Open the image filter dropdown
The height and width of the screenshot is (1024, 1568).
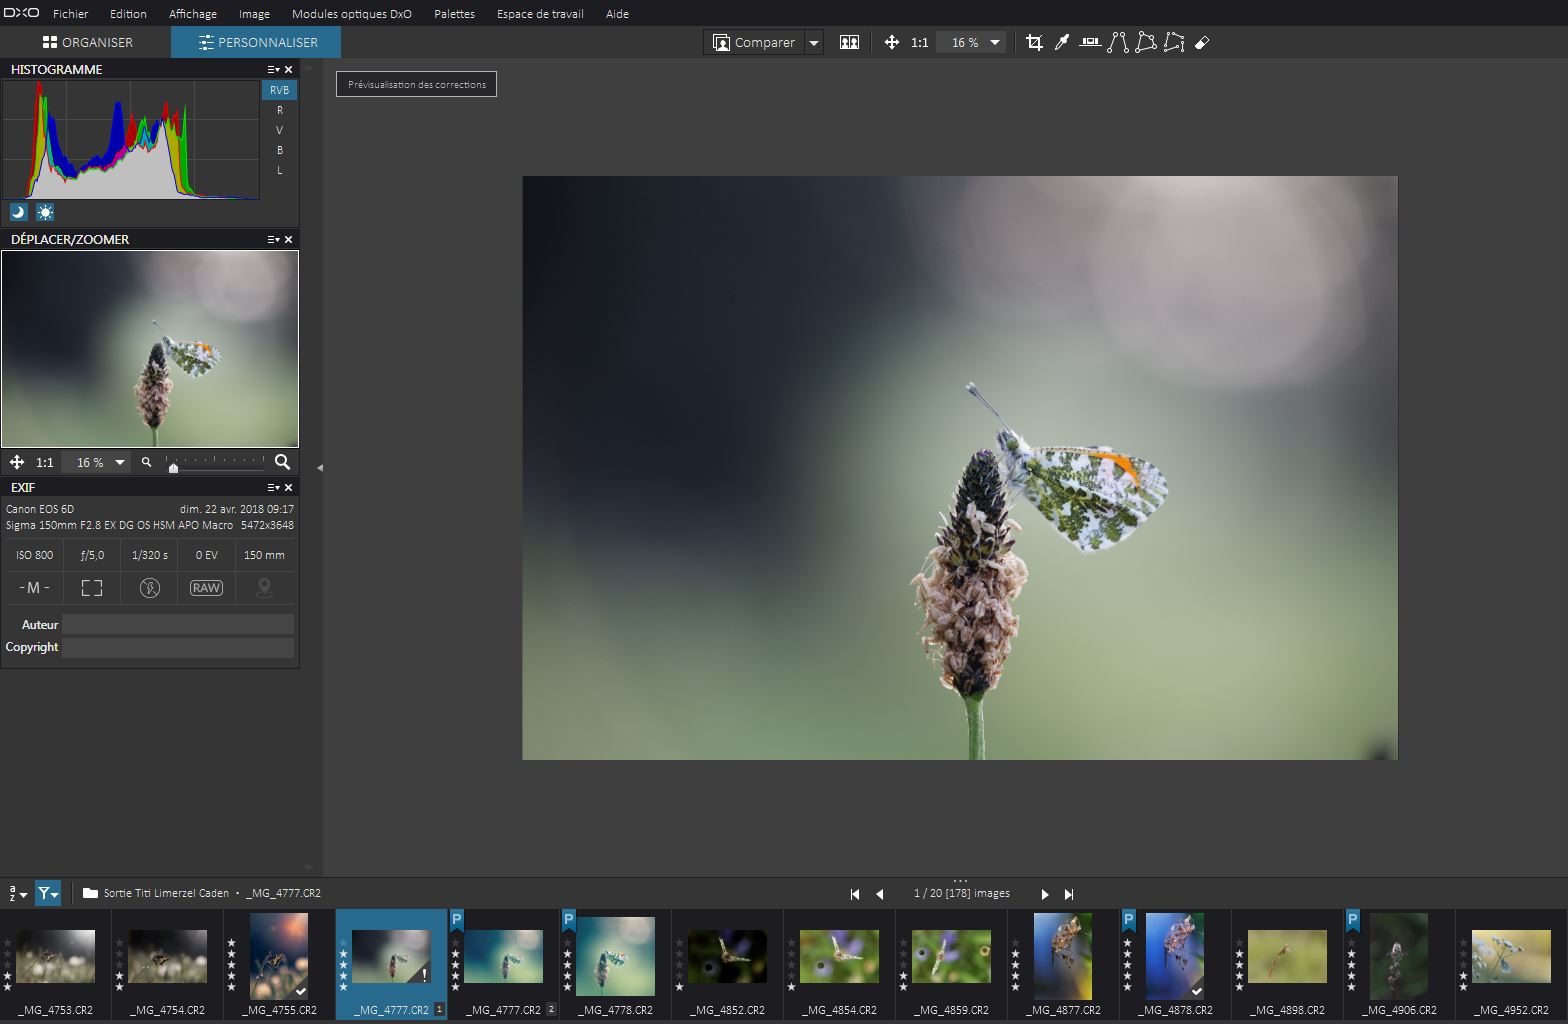(48, 893)
